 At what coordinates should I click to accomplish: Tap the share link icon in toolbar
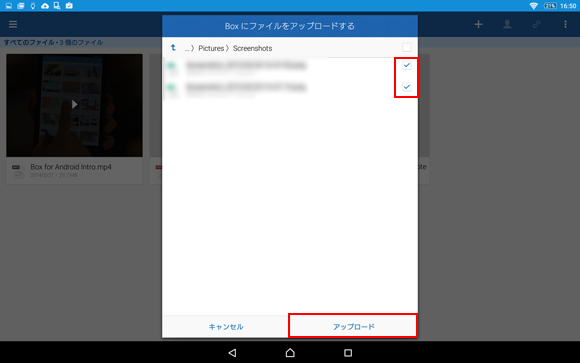click(536, 24)
